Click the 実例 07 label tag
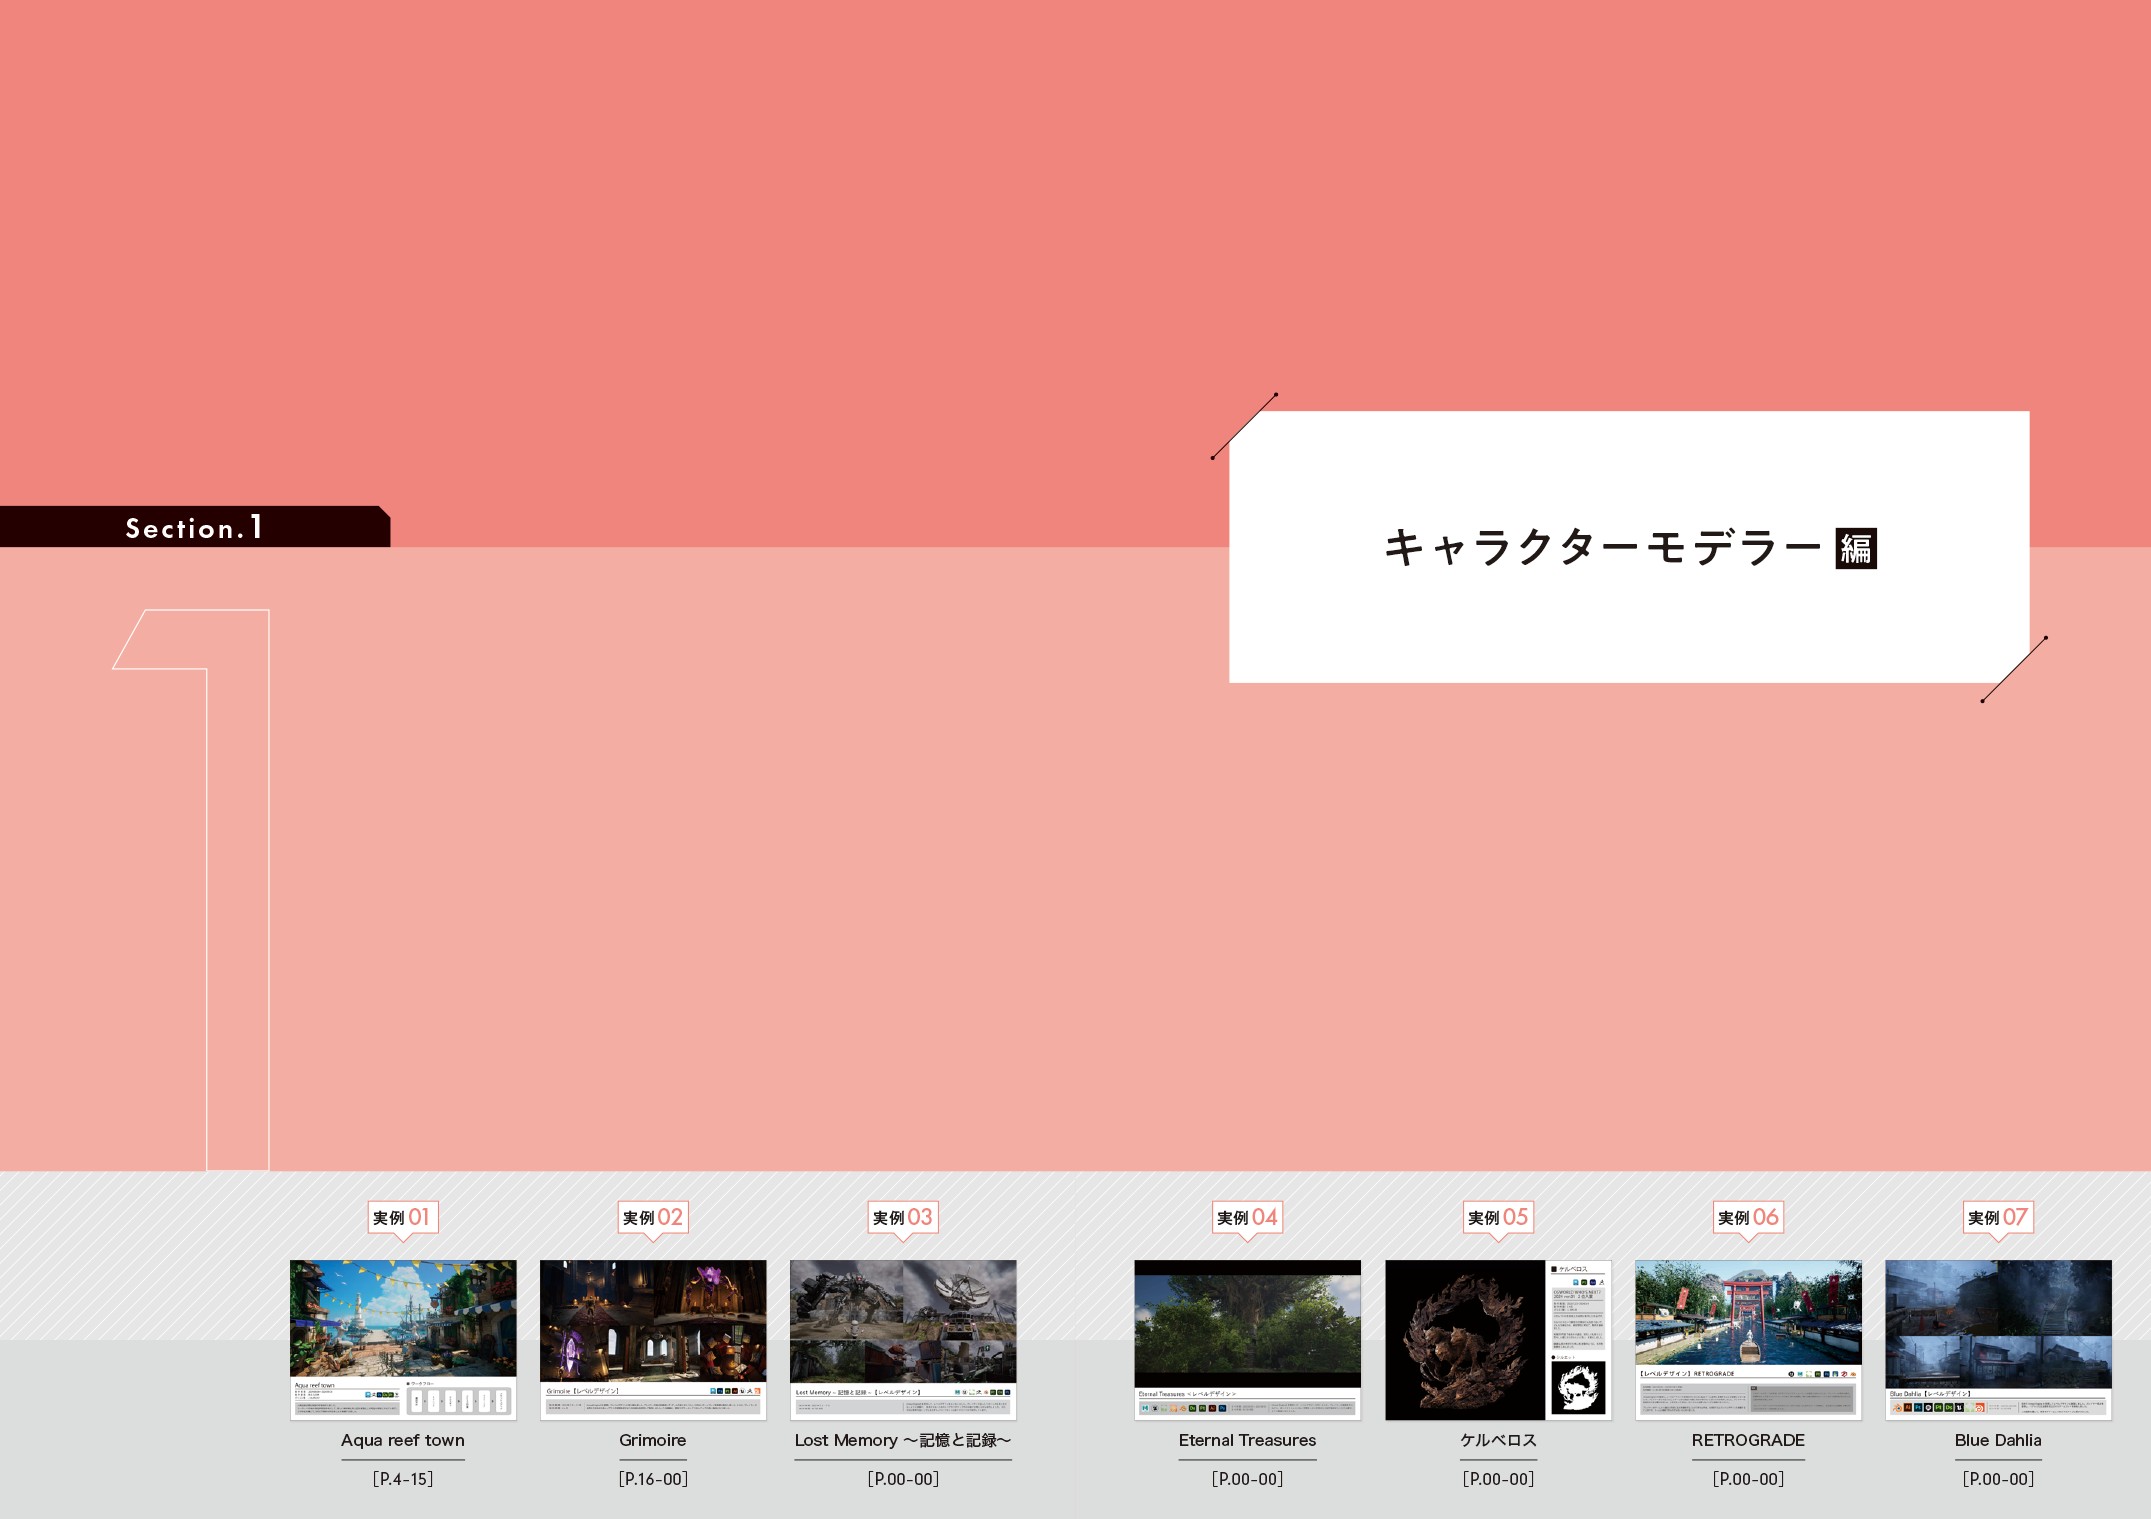Image resolution: width=2151 pixels, height=1519 pixels. (1998, 1217)
